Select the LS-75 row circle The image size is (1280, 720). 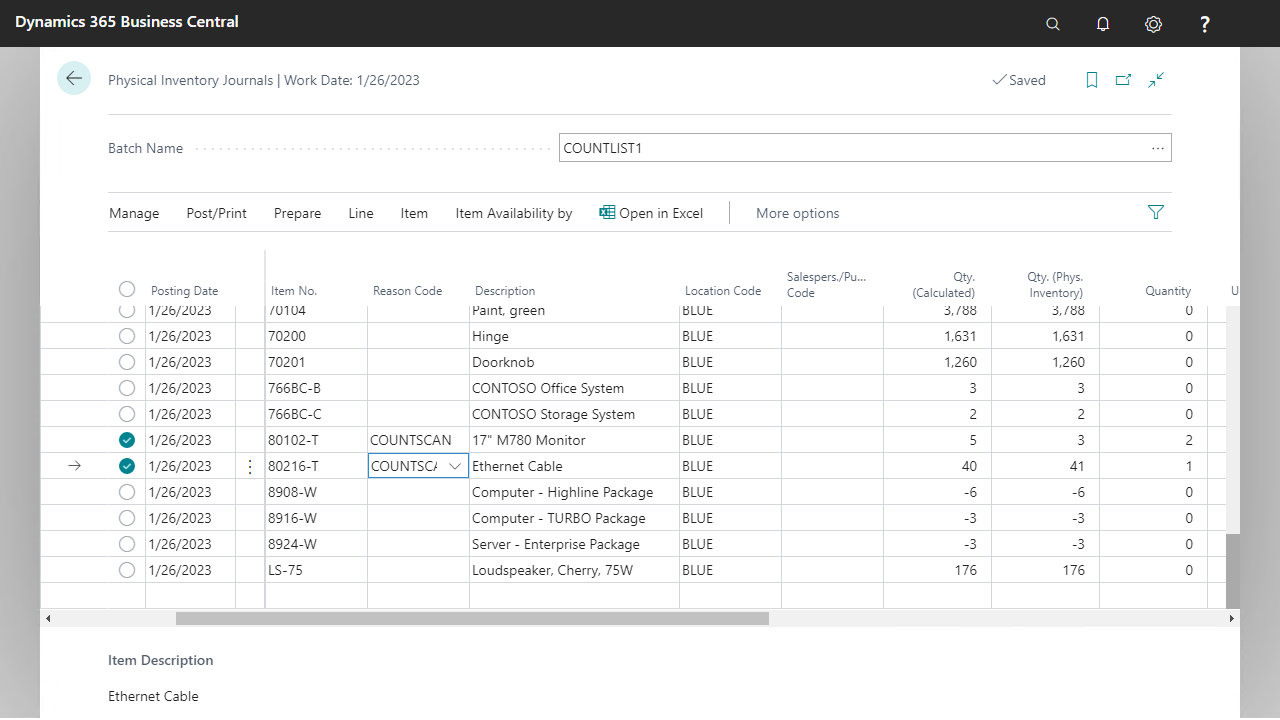pyautogui.click(x=127, y=570)
